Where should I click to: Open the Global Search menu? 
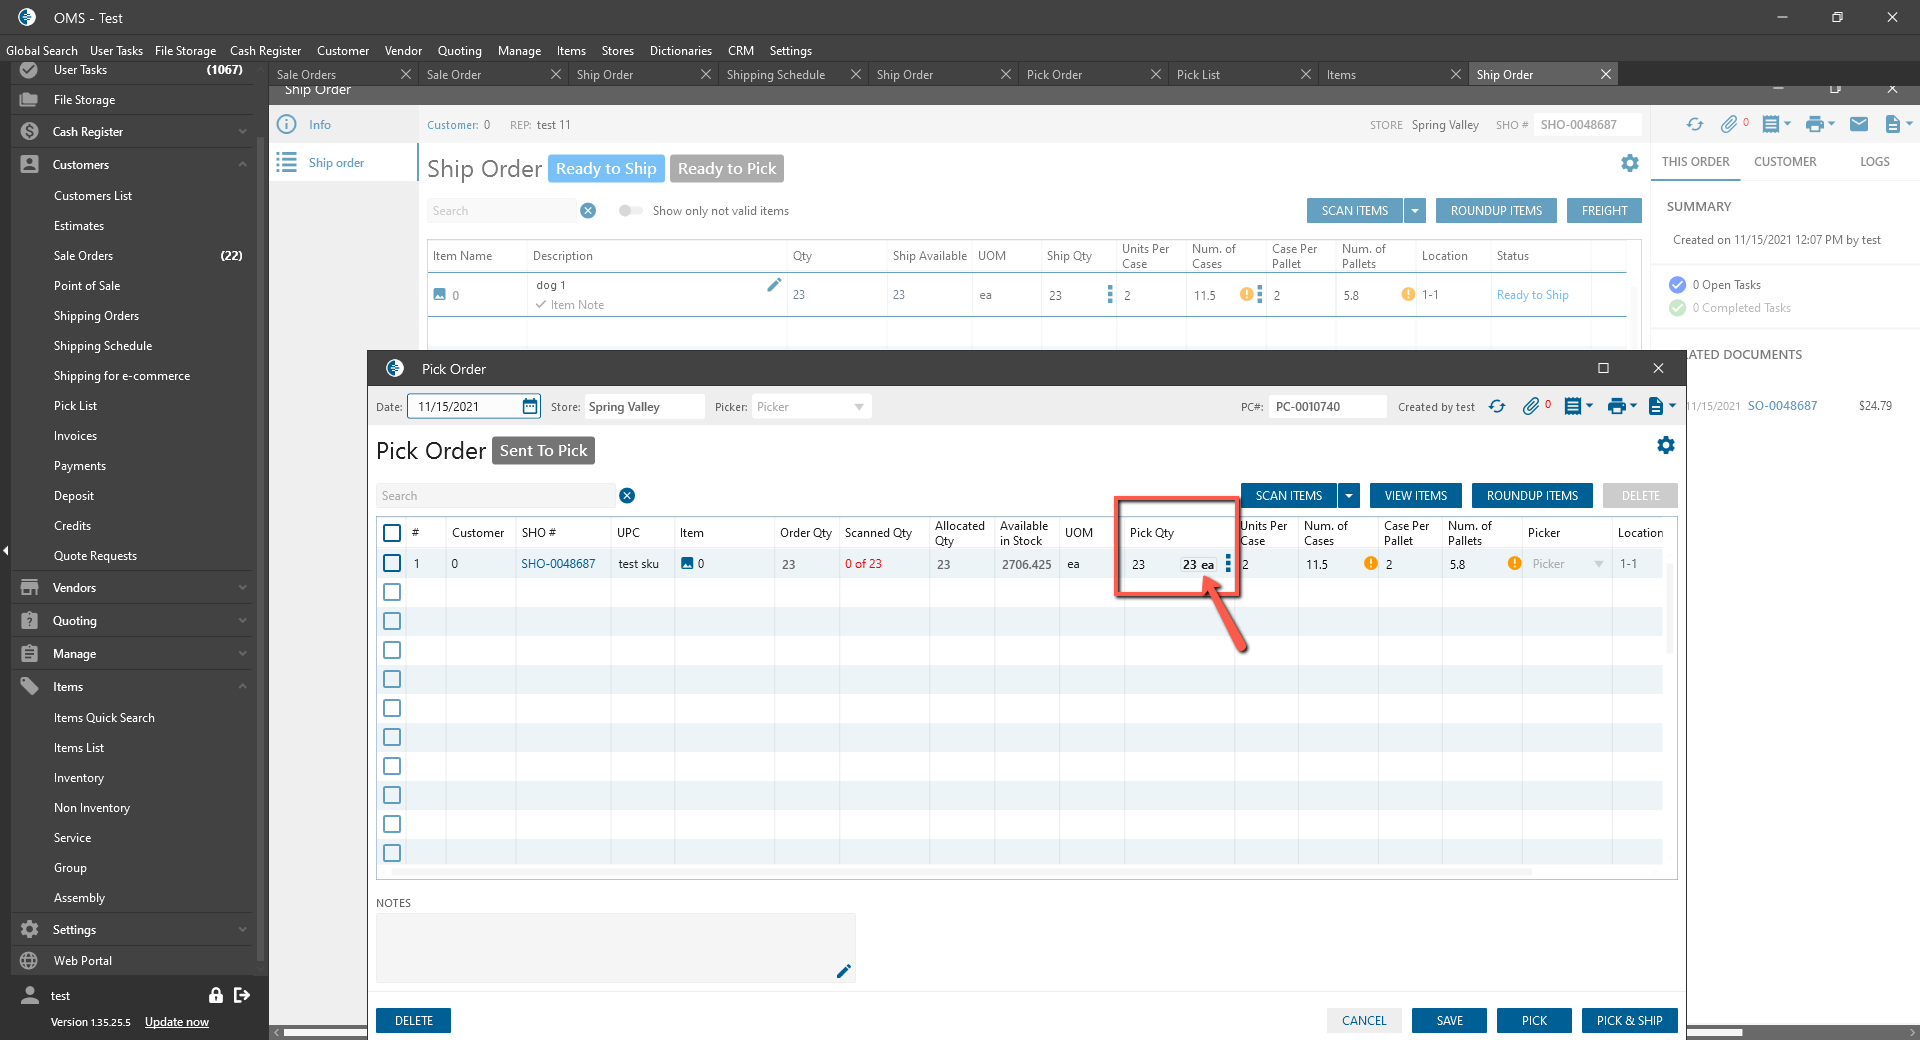(42, 51)
